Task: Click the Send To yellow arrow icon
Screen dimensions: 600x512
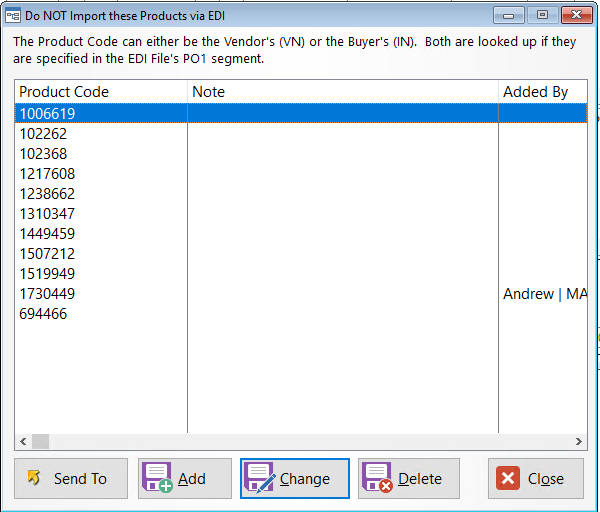Action: tap(34, 478)
